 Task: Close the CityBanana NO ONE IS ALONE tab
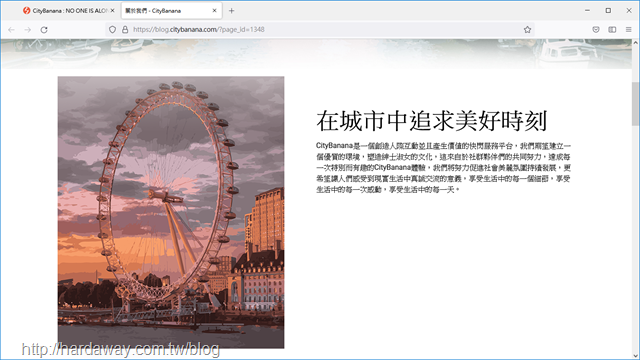click(113, 11)
